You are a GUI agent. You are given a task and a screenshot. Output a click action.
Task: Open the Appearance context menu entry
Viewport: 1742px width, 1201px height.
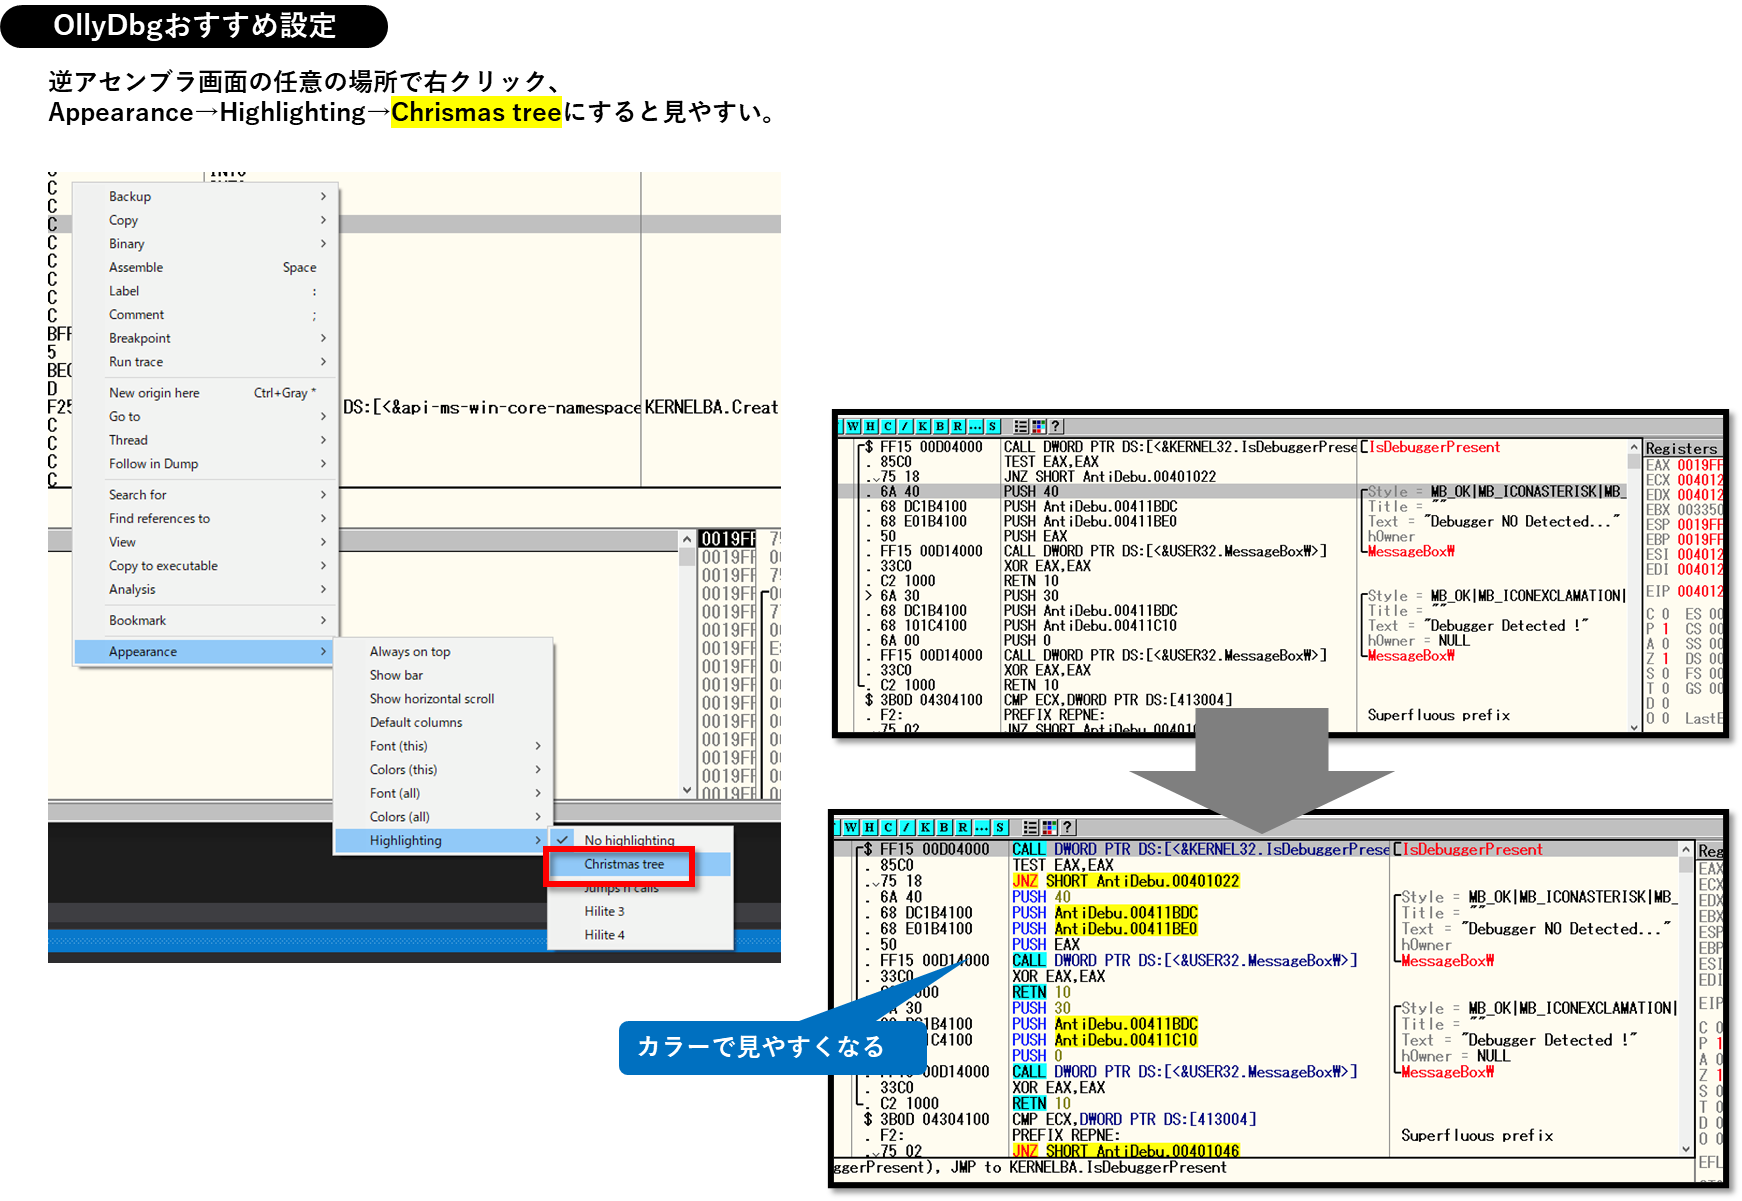[205, 651]
